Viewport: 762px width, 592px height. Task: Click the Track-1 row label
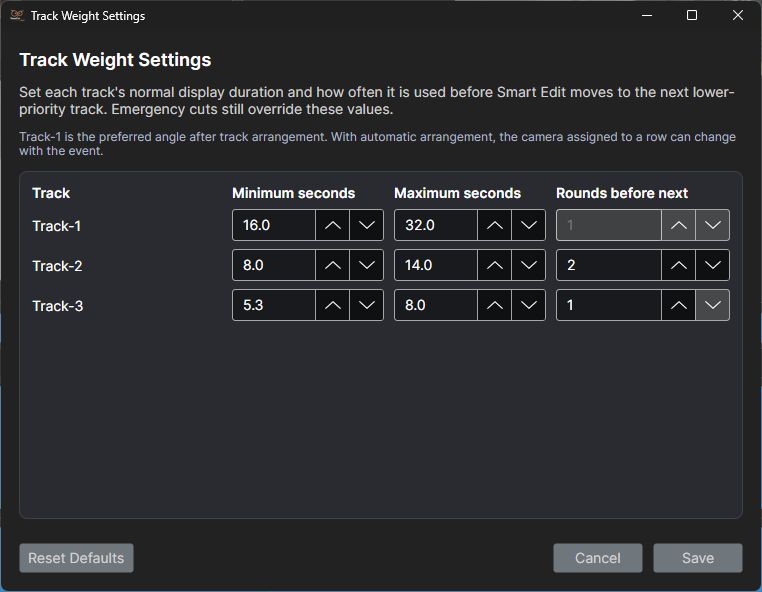57,226
